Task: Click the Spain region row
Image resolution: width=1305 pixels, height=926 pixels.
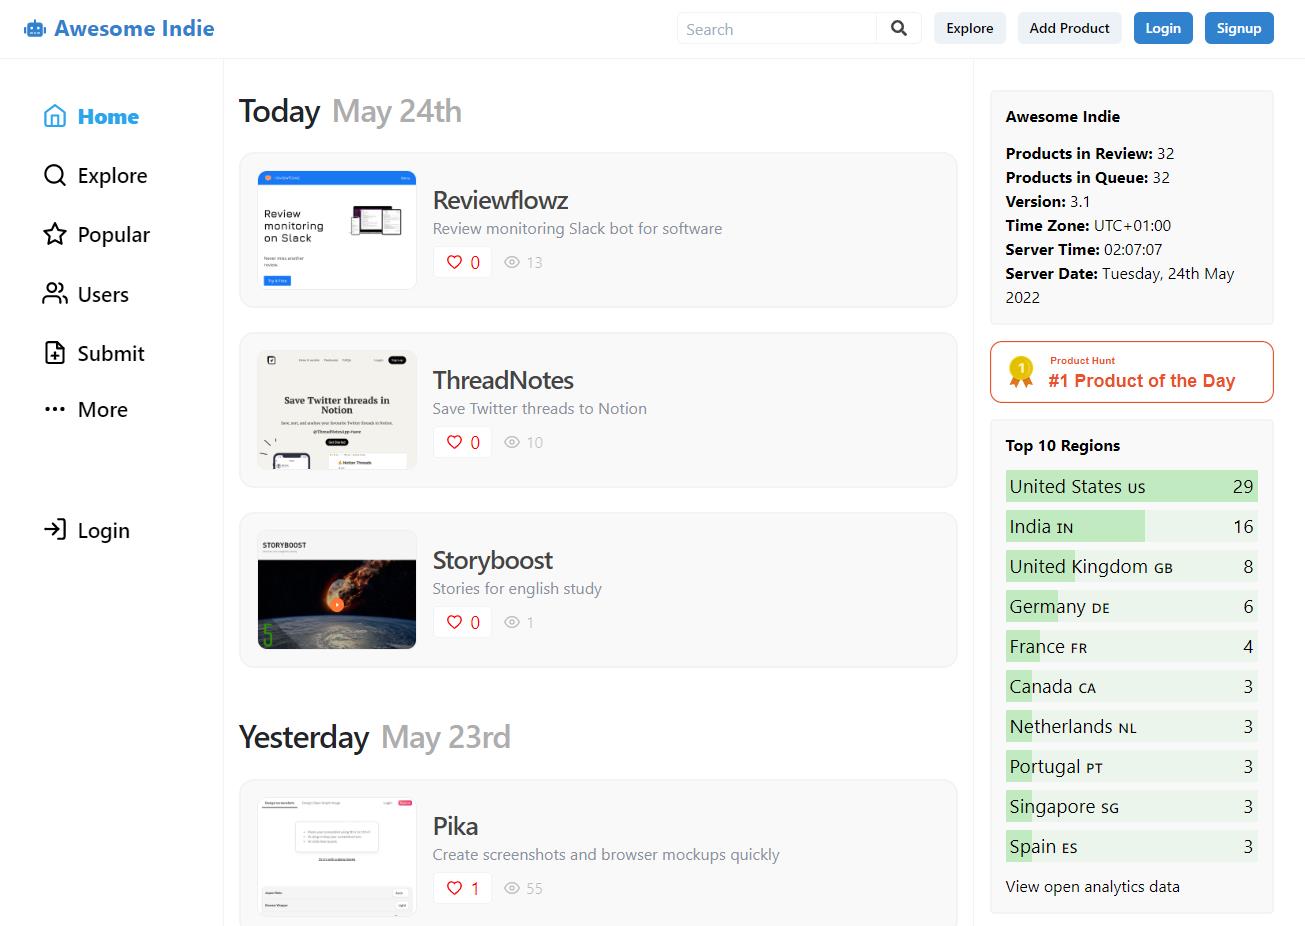Action: tap(1132, 846)
